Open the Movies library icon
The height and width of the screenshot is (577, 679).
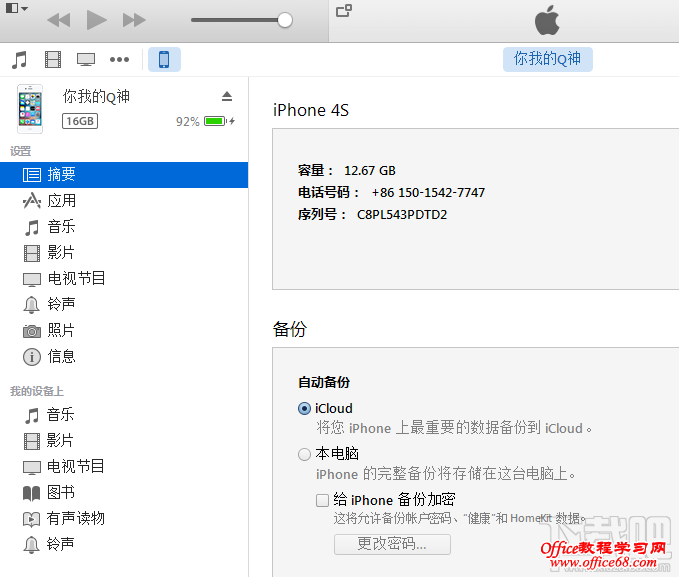53,59
